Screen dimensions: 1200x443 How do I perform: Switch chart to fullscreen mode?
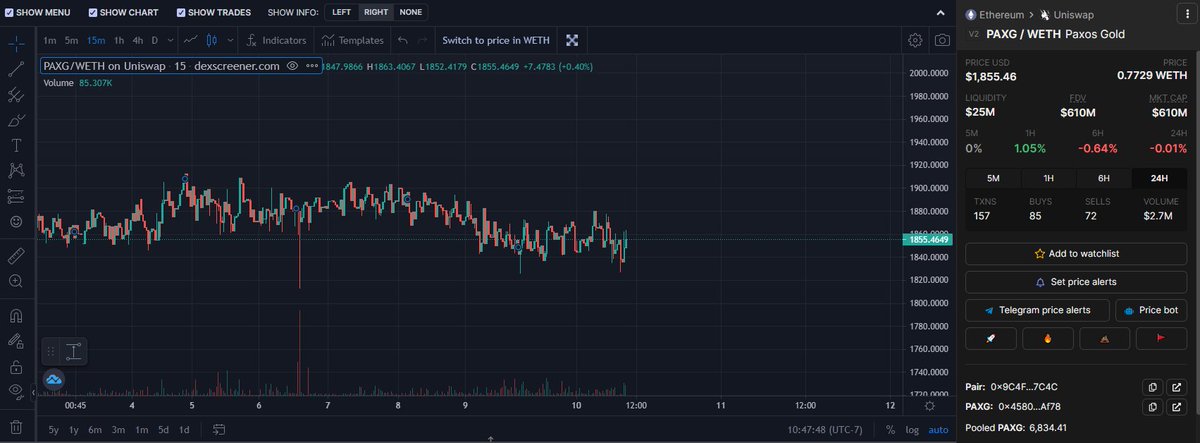click(572, 40)
